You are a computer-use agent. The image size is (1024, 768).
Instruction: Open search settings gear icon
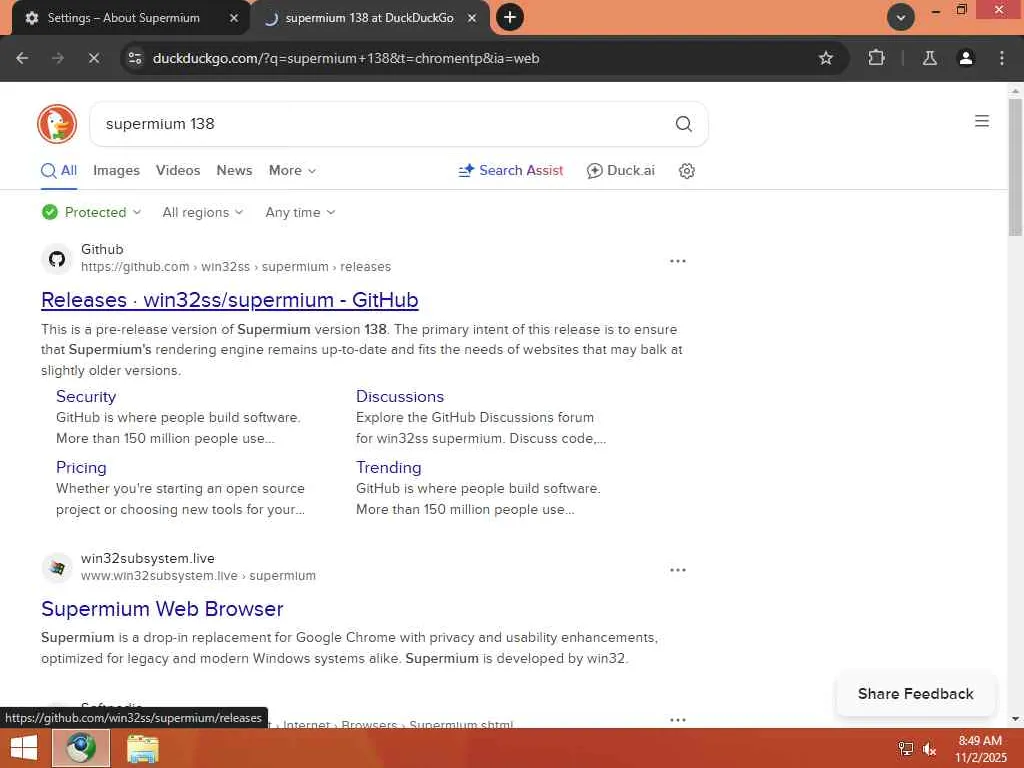click(x=686, y=170)
